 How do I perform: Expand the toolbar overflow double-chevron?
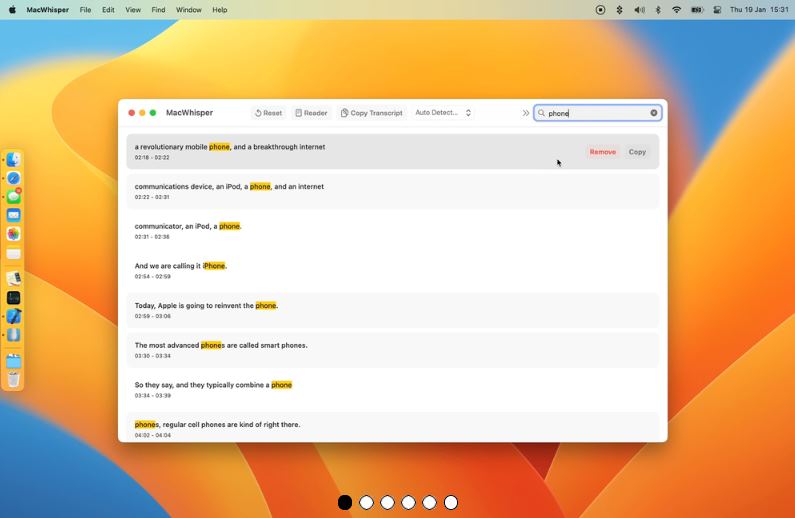click(525, 113)
